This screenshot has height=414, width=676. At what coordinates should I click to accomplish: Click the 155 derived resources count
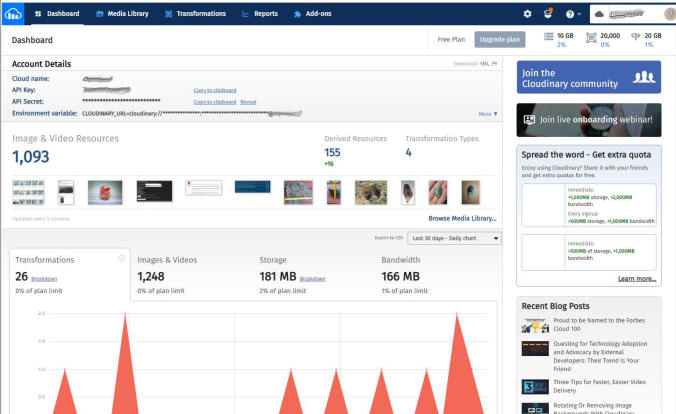(x=332, y=153)
